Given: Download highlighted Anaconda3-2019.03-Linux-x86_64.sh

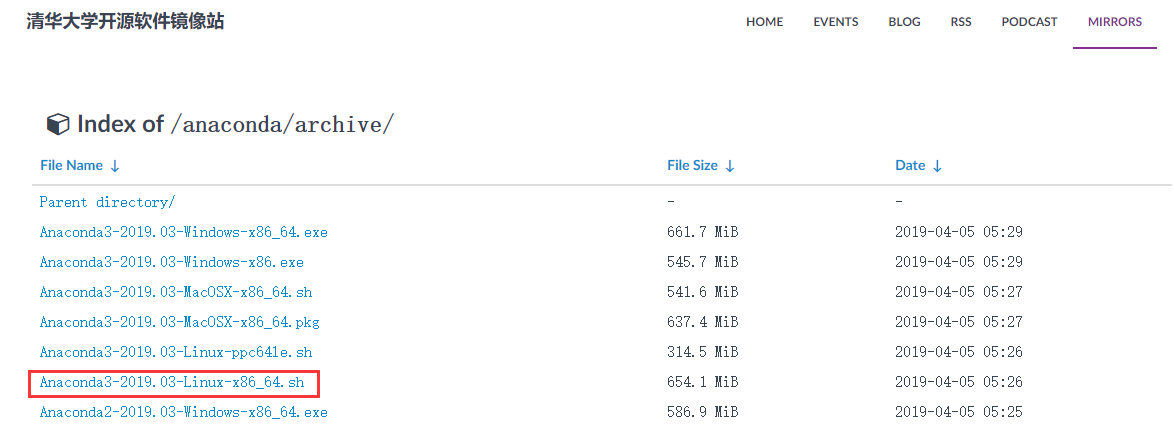Looking at the screenshot, I should pos(172,382).
